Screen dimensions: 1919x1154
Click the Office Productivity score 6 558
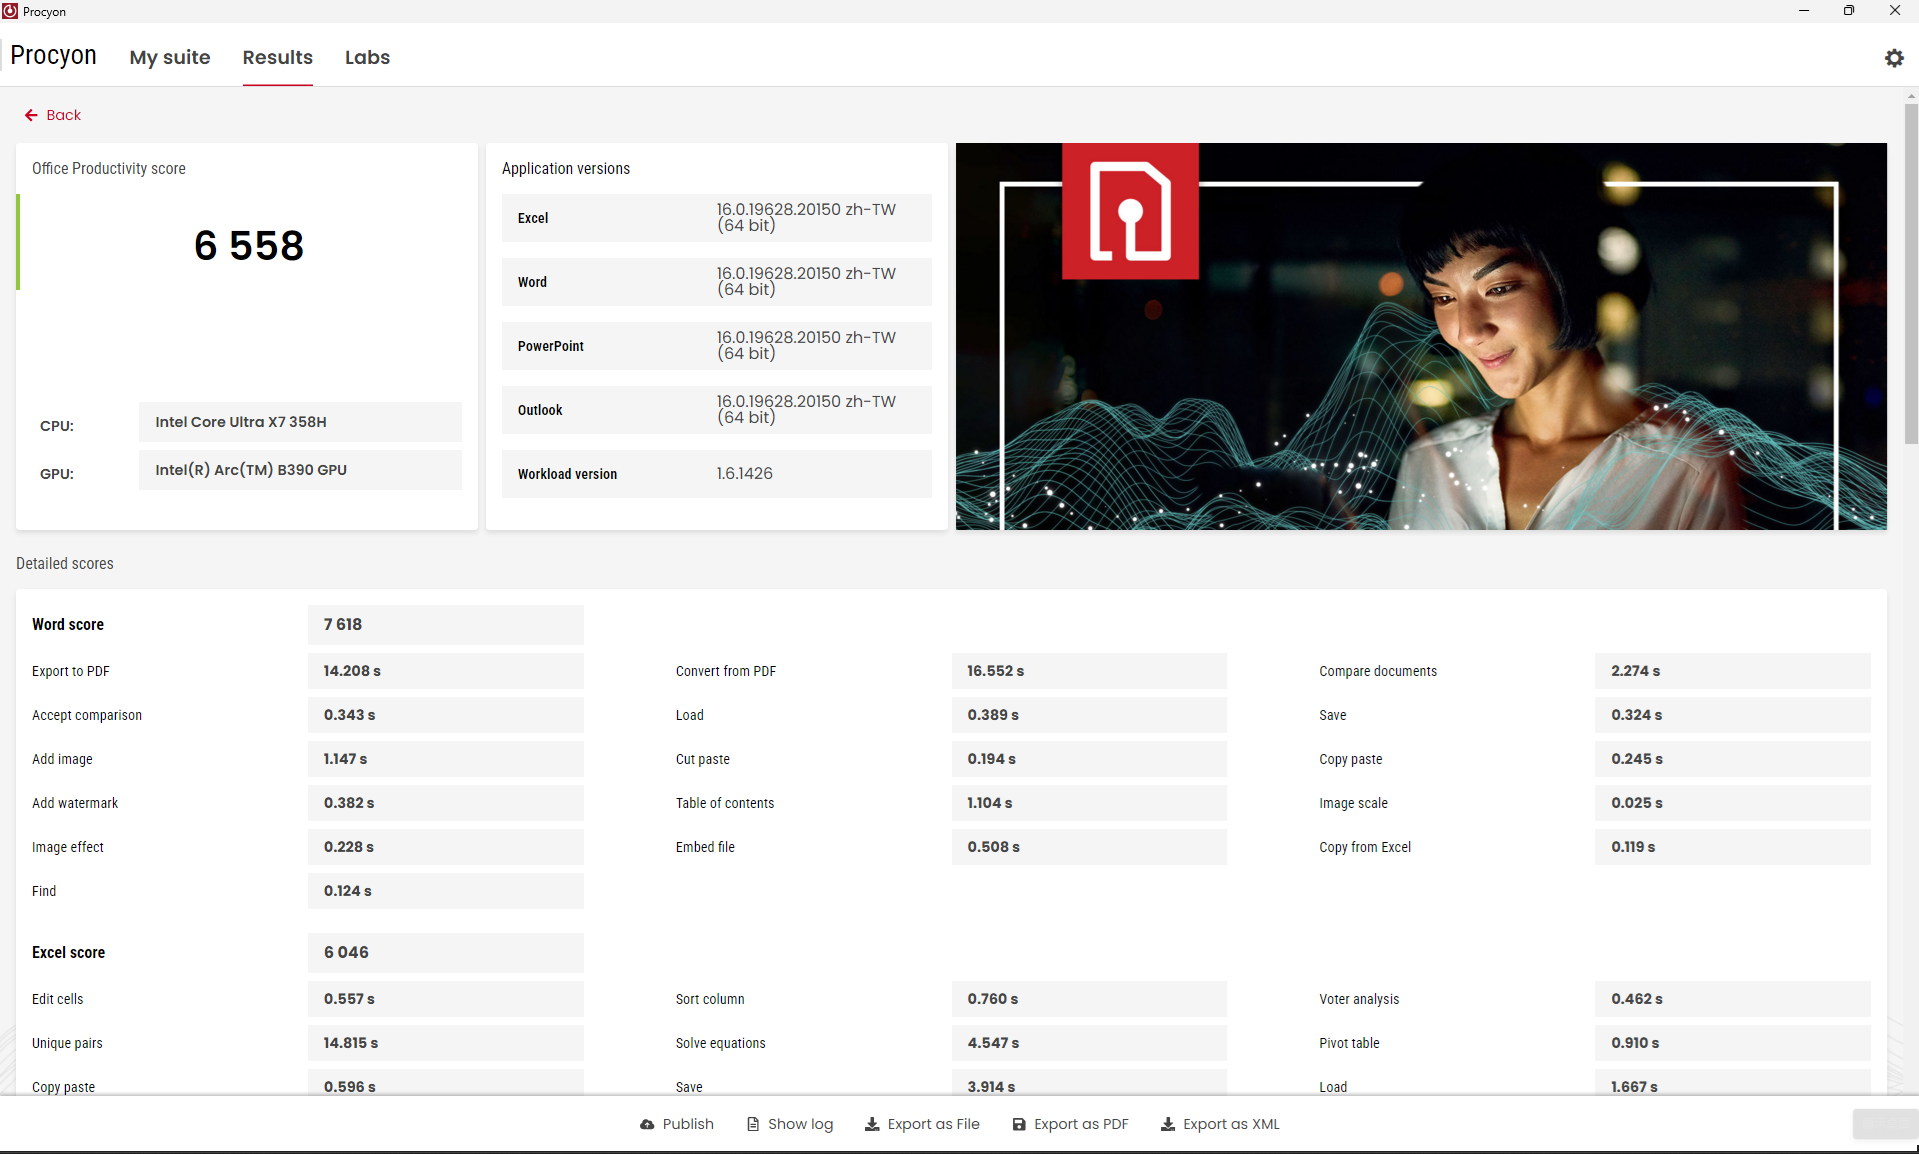[x=248, y=246]
